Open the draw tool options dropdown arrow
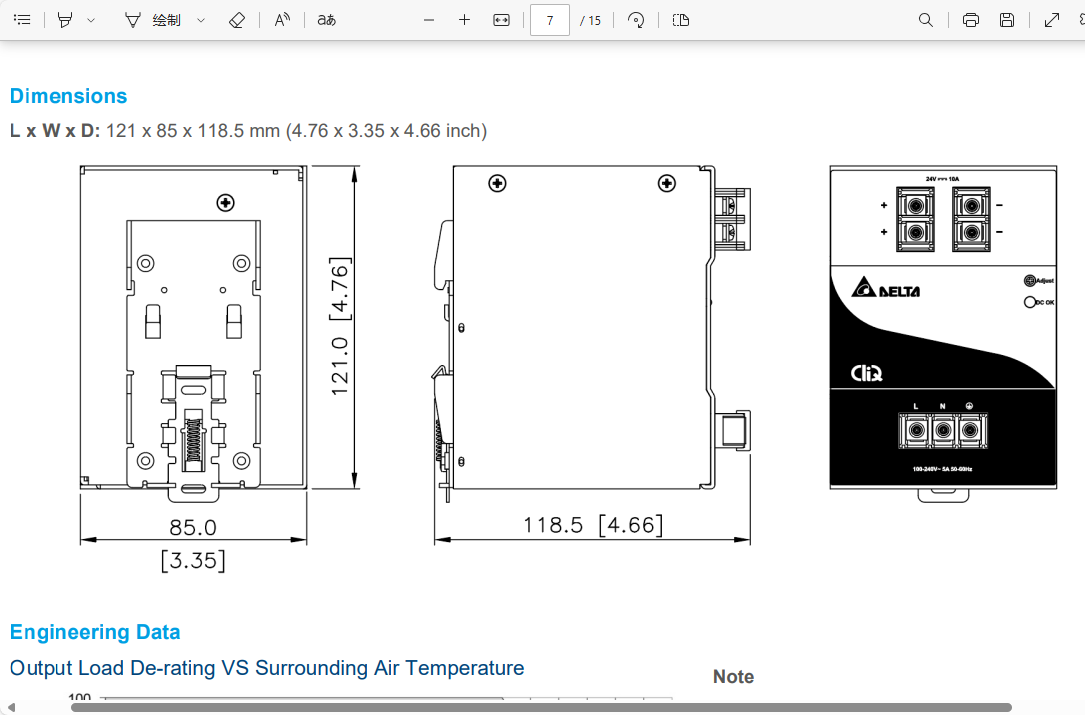This screenshot has height=715, width=1085. tap(201, 20)
